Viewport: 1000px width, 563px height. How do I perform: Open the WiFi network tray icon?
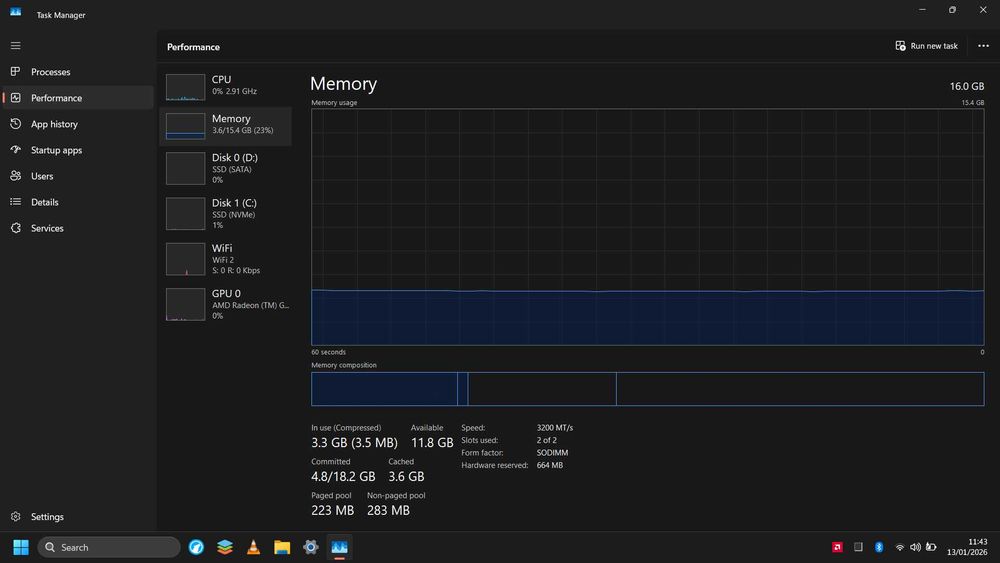click(899, 547)
